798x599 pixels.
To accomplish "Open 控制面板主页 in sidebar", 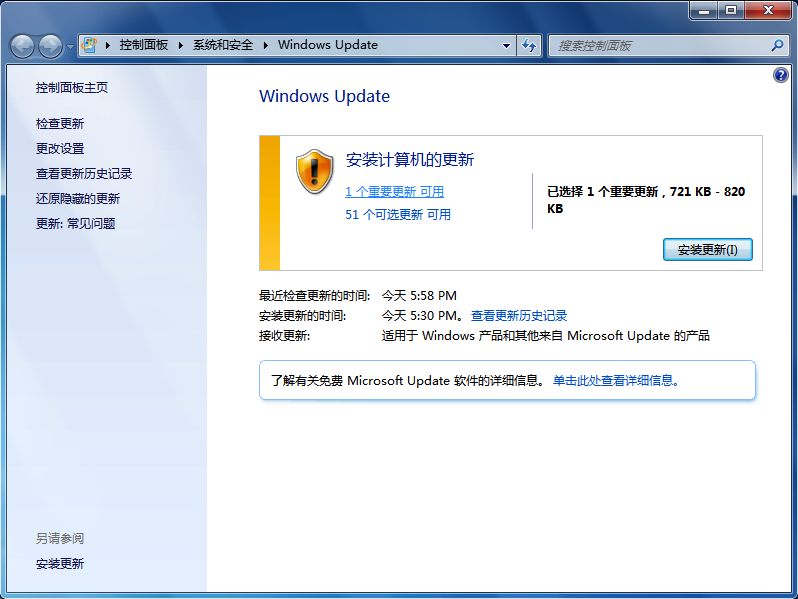I will (72, 88).
